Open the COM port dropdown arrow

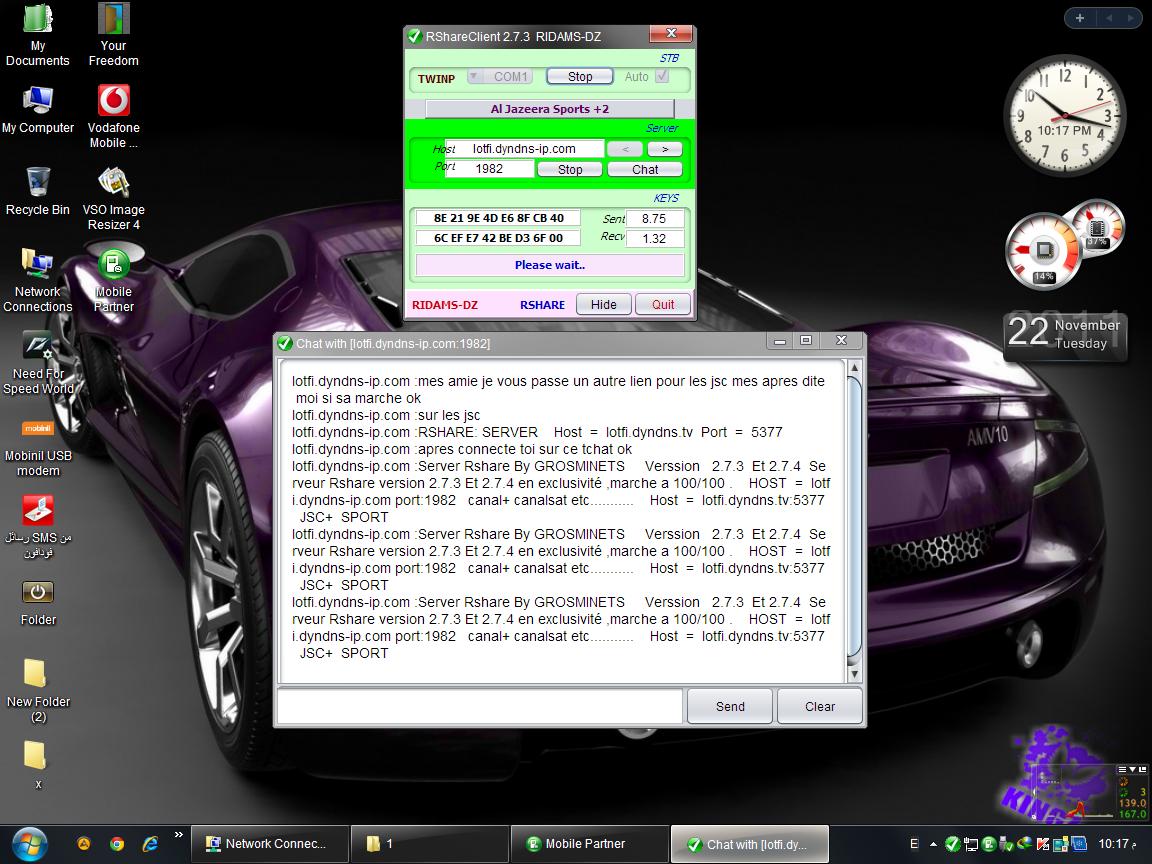click(474, 76)
